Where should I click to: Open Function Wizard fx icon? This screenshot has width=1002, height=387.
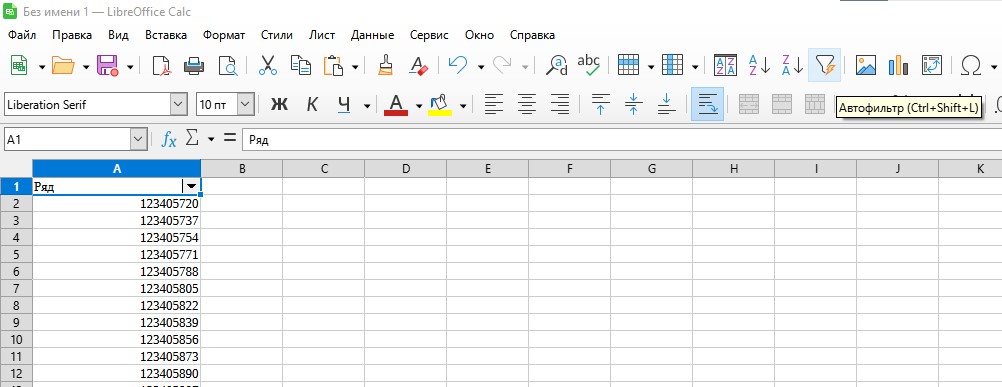click(x=169, y=139)
